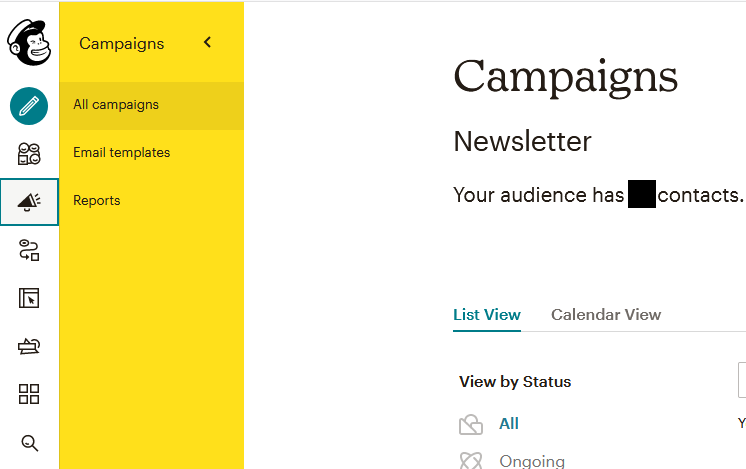
Task: Click the Campaigns panel header title
Action: pos(121,44)
